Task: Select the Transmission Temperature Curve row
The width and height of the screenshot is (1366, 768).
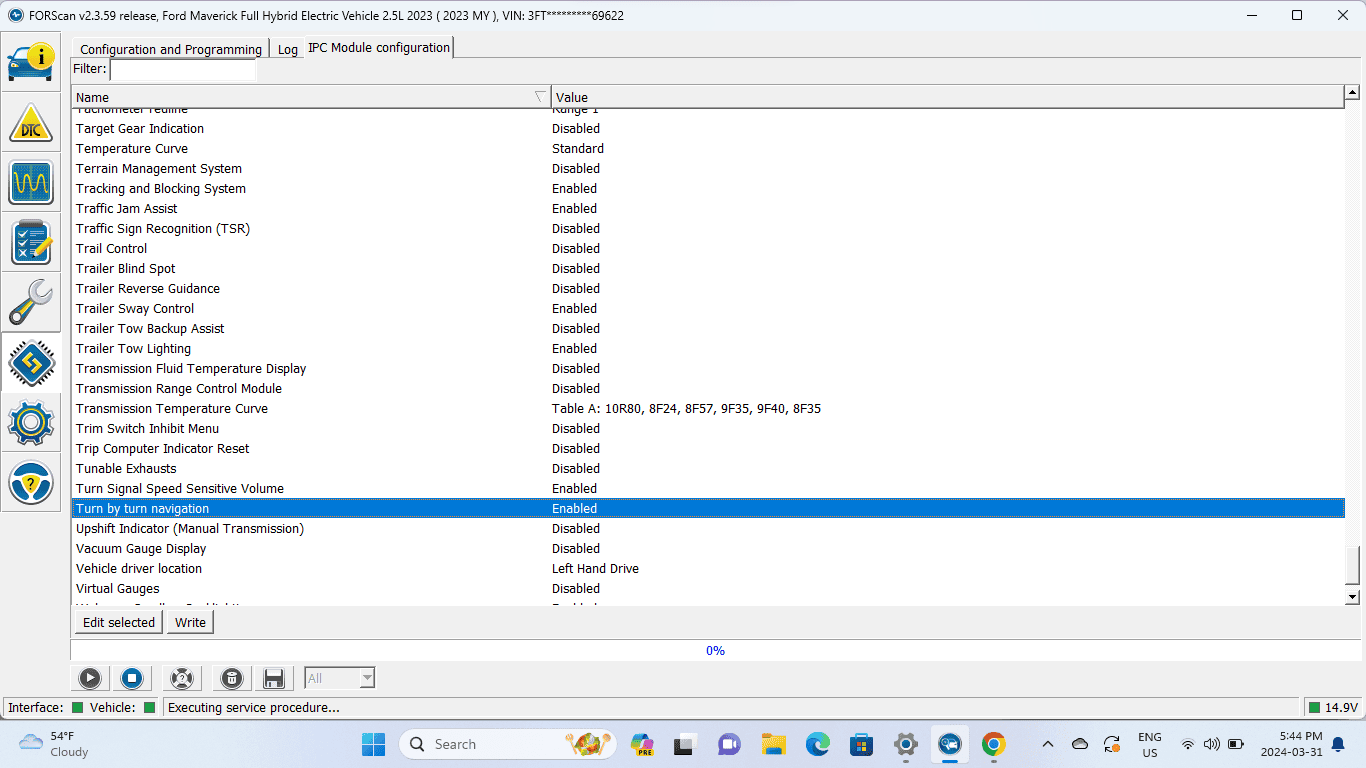Action: (x=708, y=408)
